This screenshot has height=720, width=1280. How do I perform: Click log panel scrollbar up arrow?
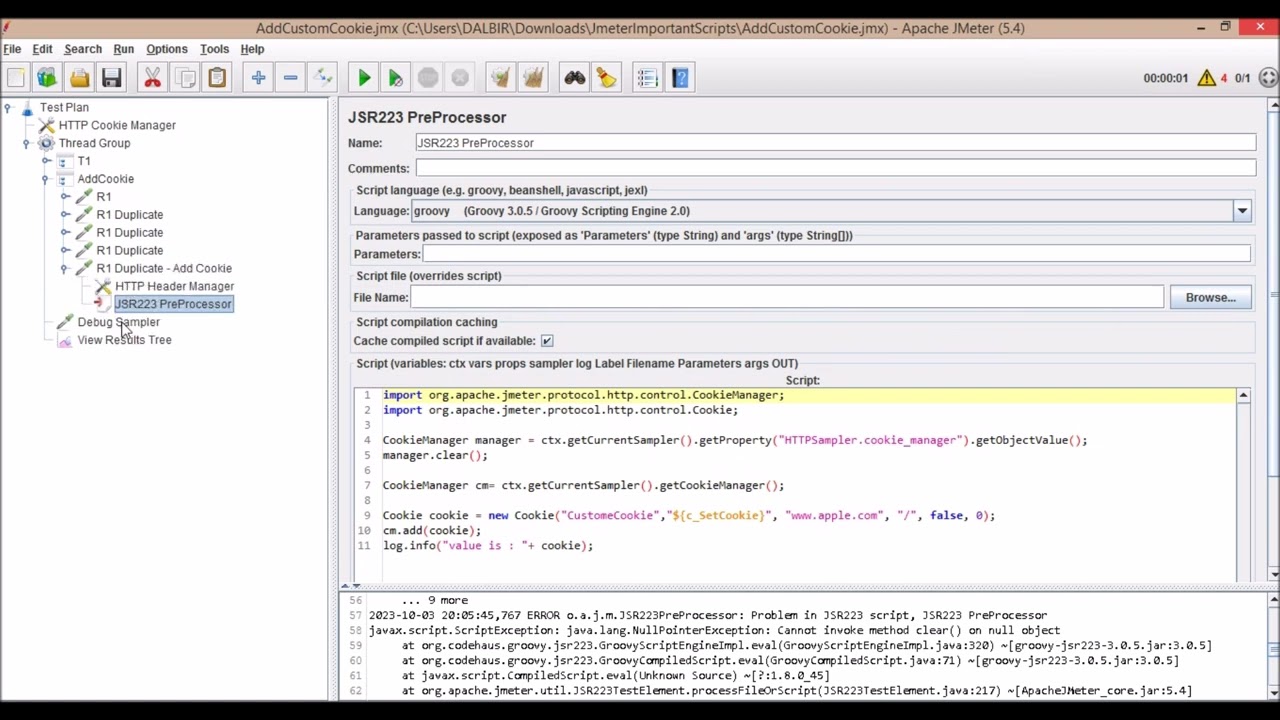coord(1272,600)
